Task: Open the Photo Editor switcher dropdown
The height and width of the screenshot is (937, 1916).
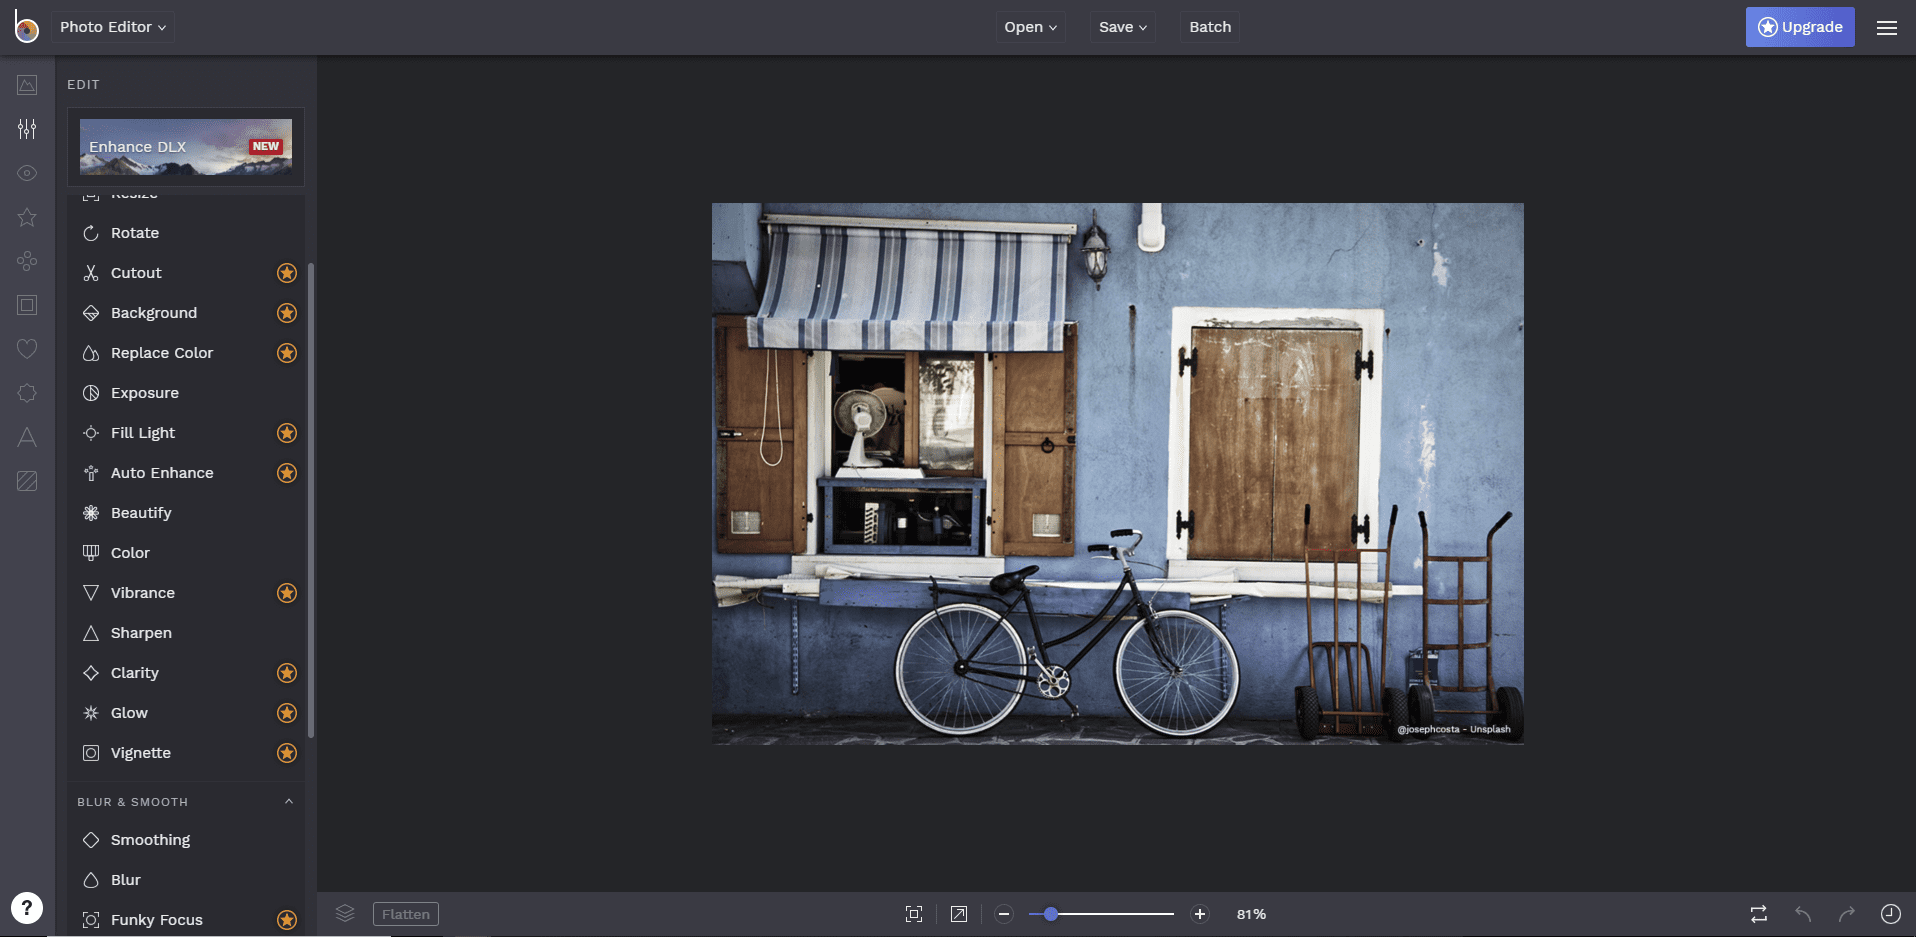Action: 112,27
